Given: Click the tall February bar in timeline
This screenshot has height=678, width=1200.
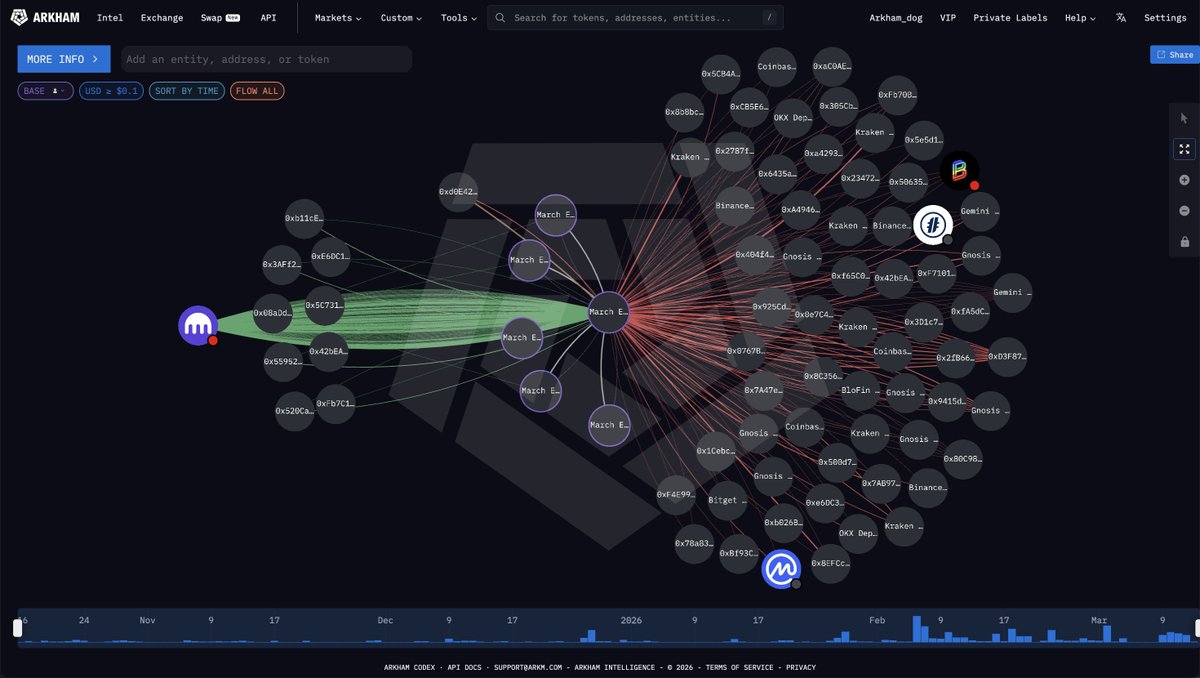Looking at the screenshot, I should point(917,629).
